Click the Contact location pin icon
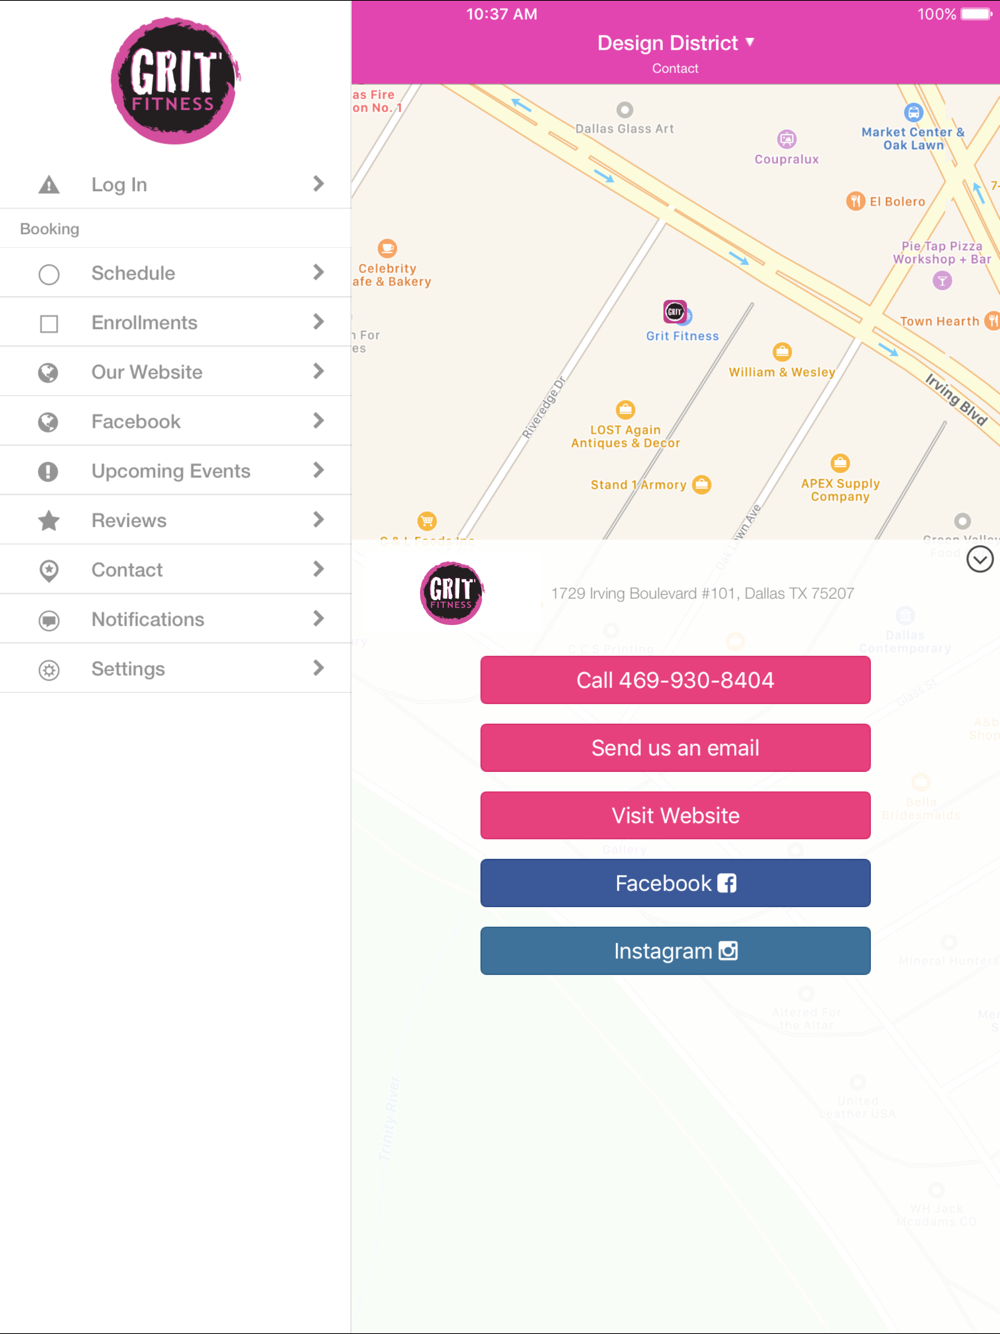This screenshot has height=1334, width=1000. click(48, 571)
